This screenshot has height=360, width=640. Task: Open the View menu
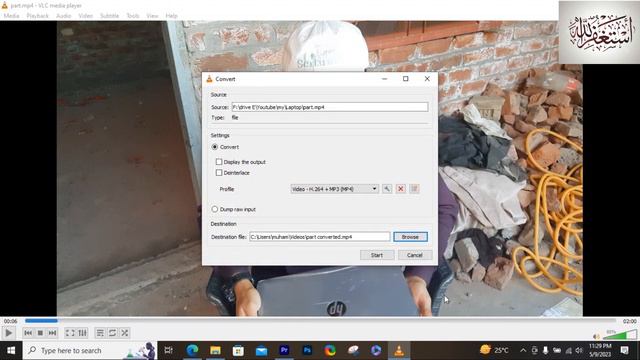pos(152,16)
